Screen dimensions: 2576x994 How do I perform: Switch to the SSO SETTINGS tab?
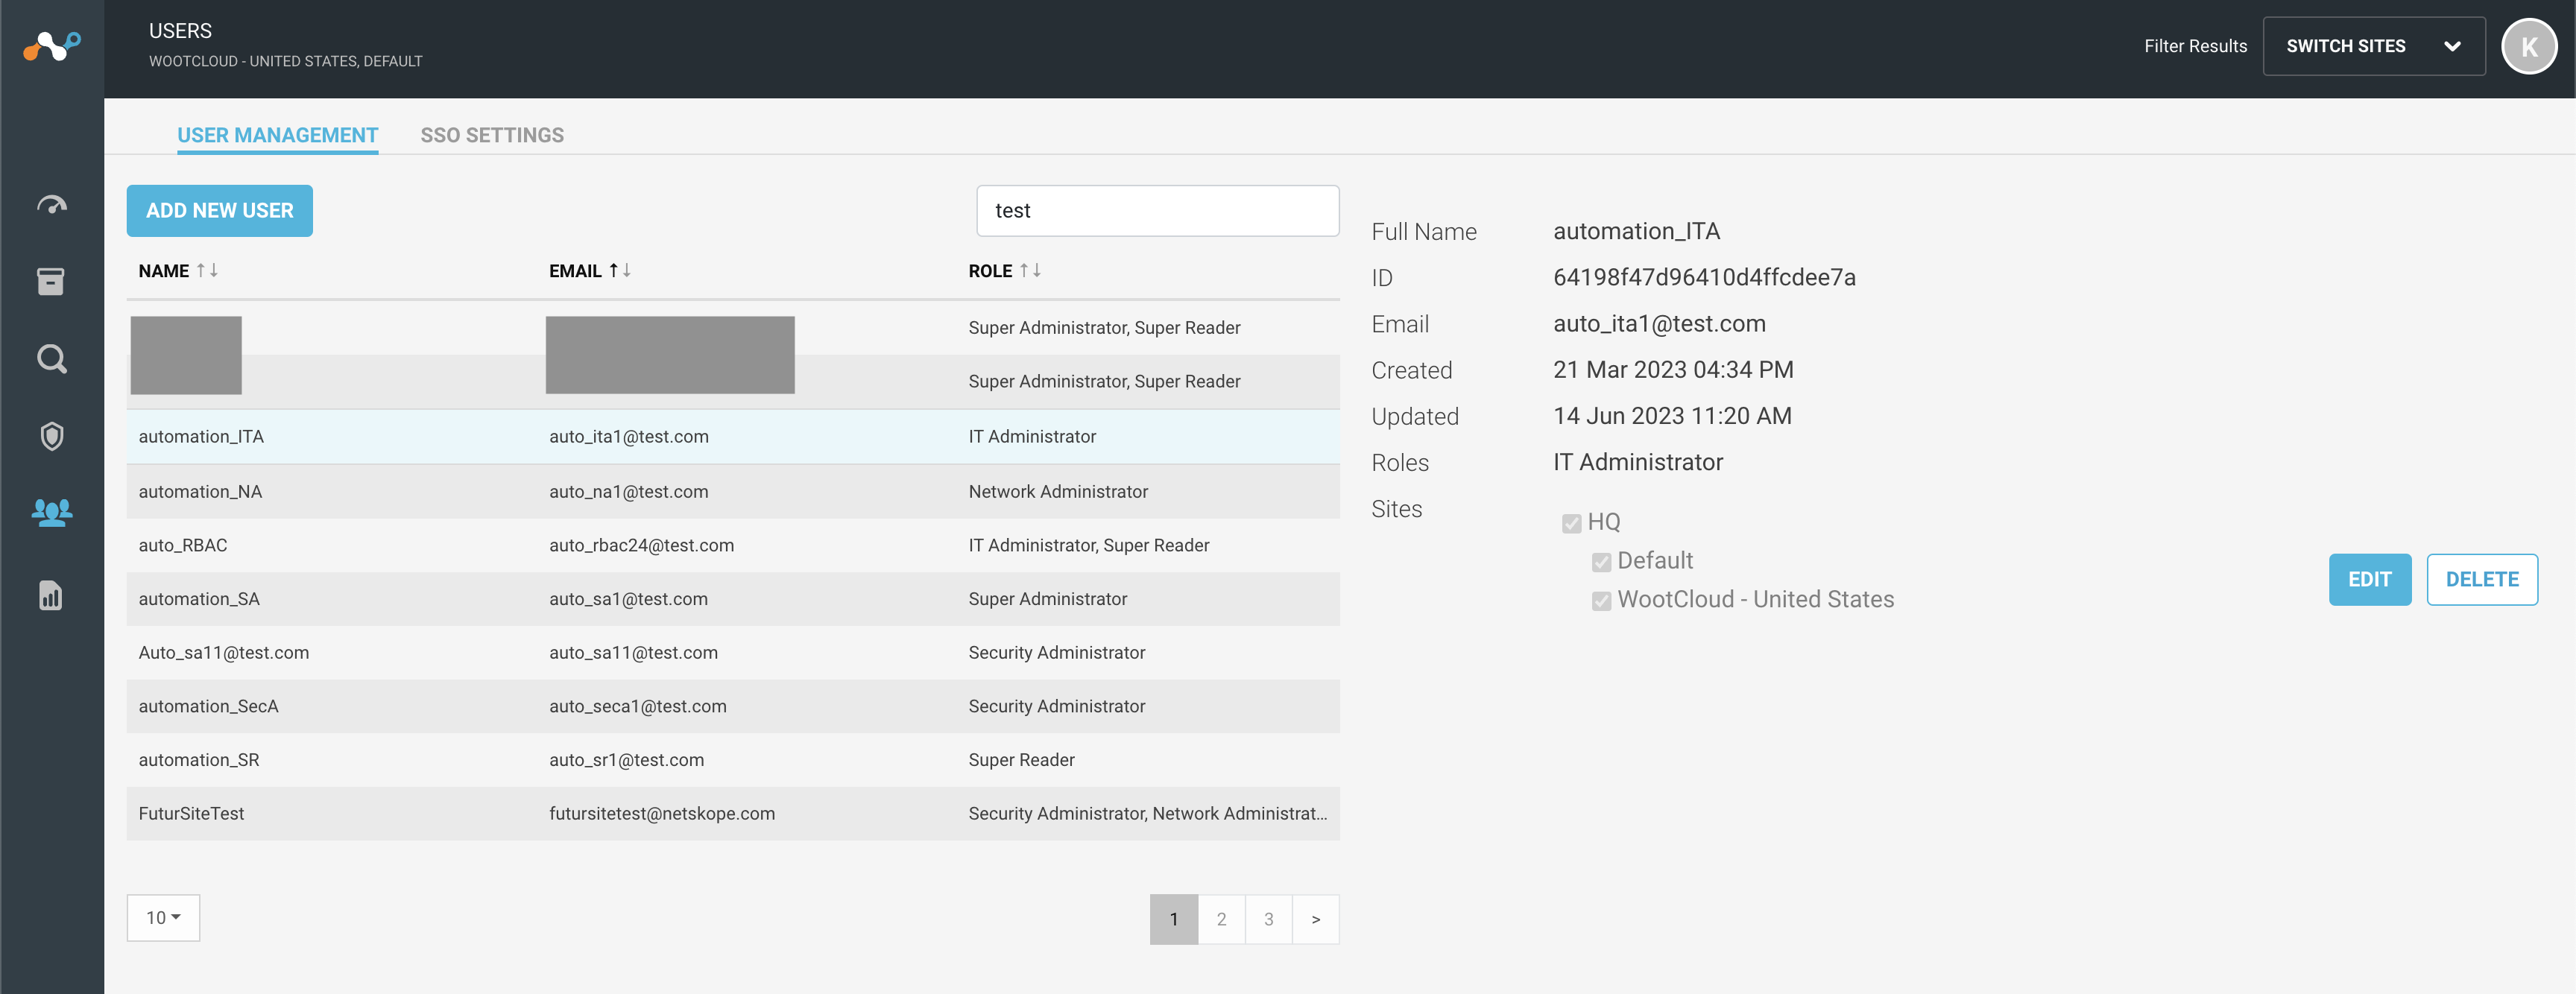pyautogui.click(x=492, y=135)
